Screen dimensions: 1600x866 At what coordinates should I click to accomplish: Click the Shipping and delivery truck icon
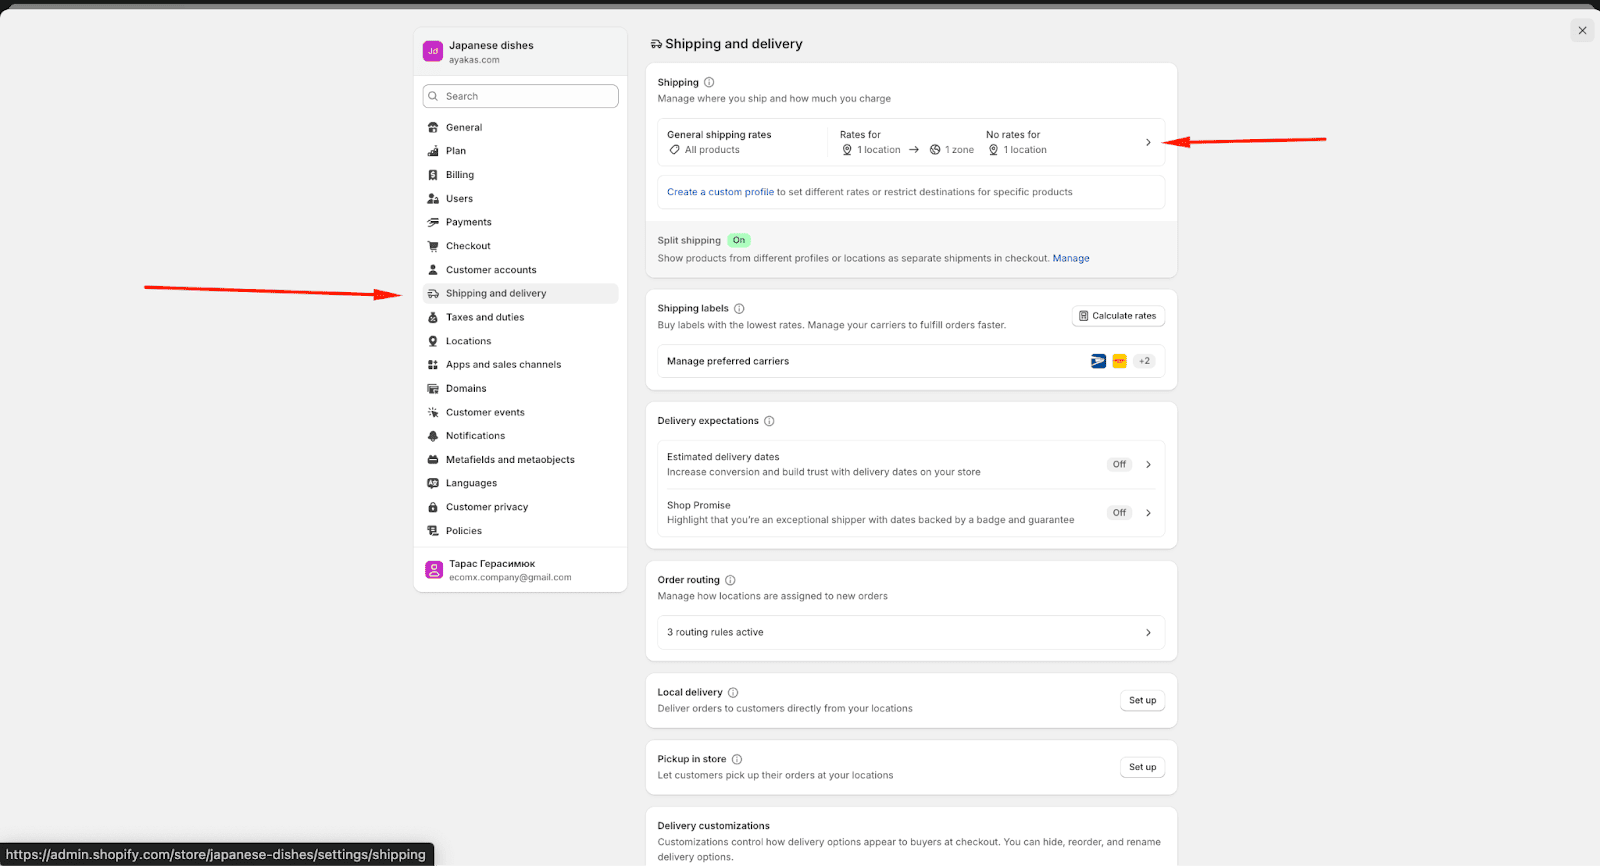(433, 293)
